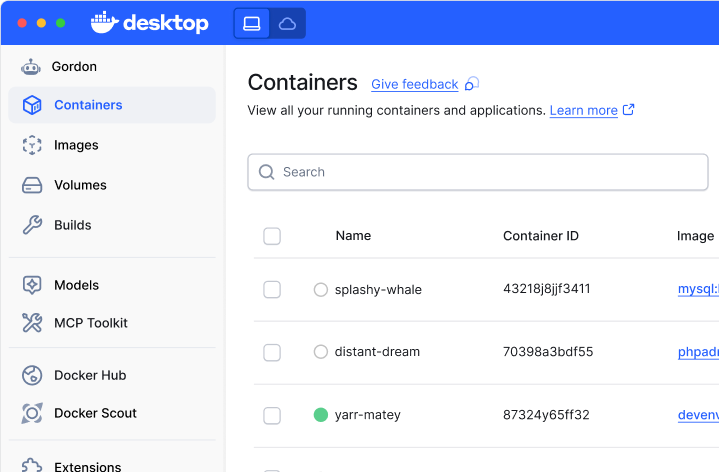Focus the Search containers field
The image size is (719, 472).
click(478, 172)
